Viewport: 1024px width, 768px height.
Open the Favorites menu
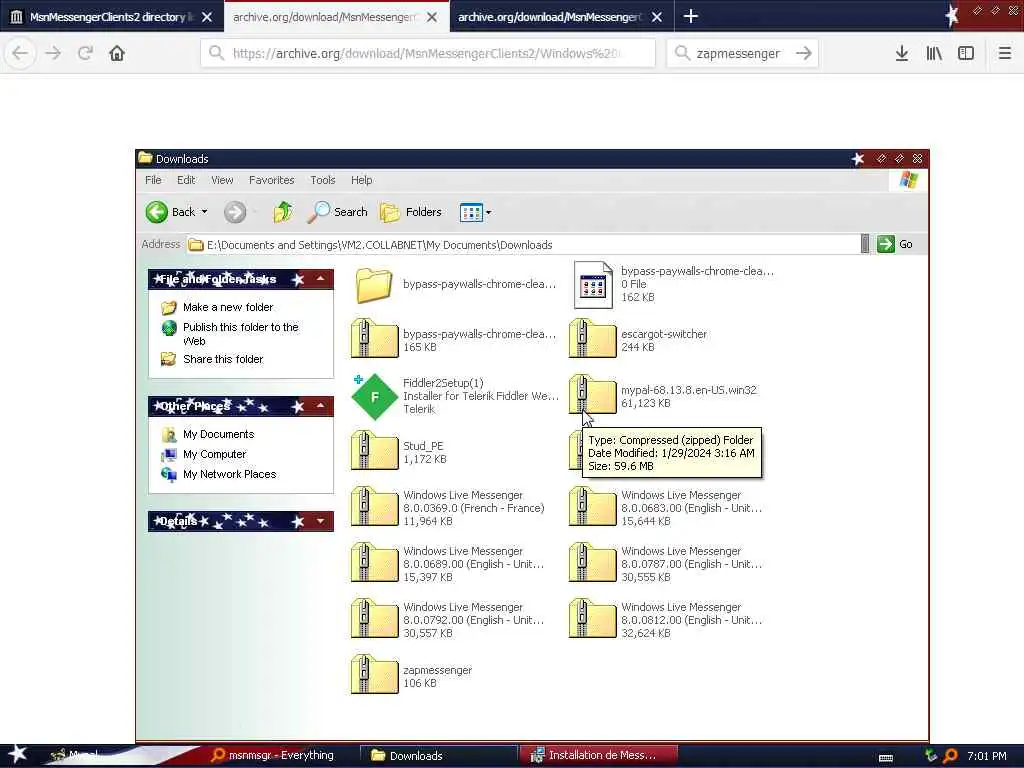pyautogui.click(x=272, y=180)
